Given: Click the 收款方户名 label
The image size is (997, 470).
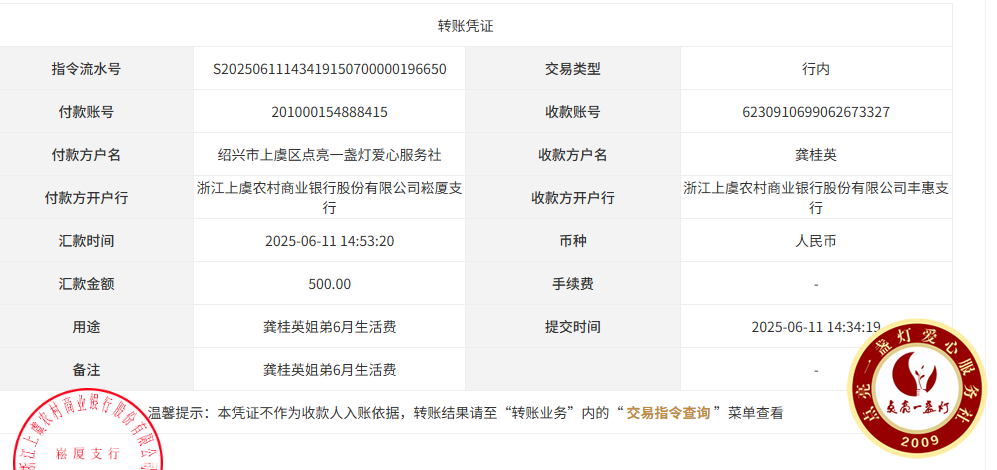Looking at the screenshot, I should point(573,155).
